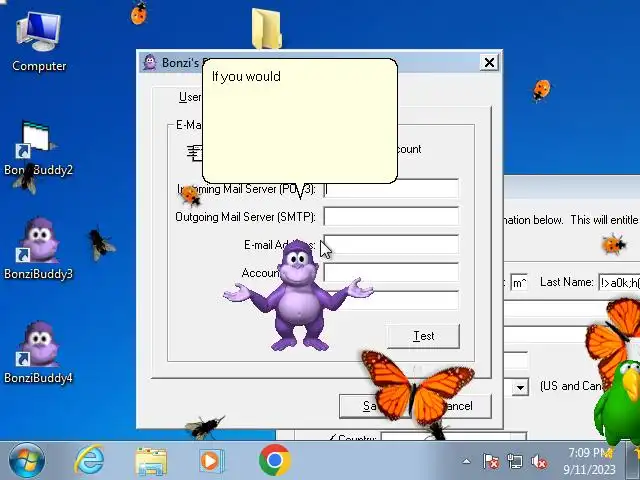Viewport: 640px width, 480px height.
Task: Click the E-mail Address input field
Action: 391,244
